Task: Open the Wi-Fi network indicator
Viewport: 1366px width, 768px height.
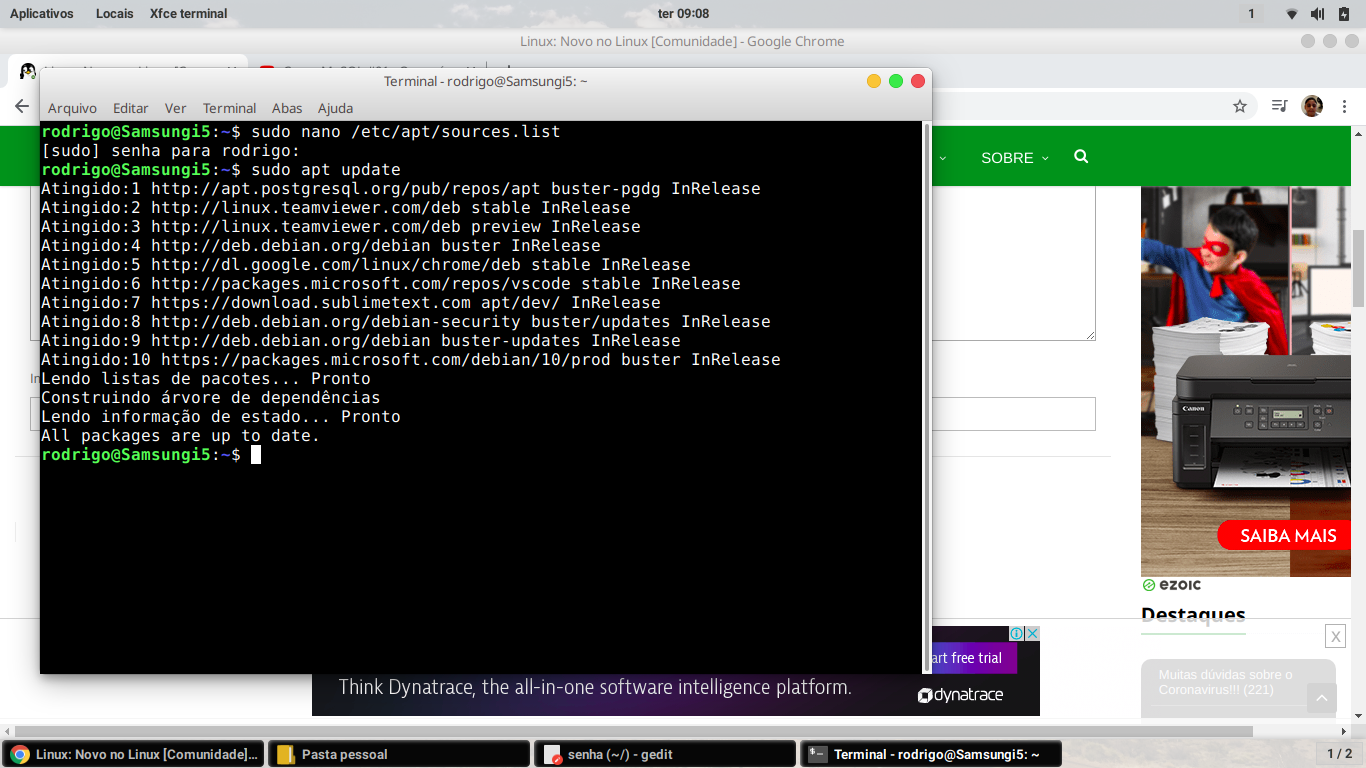Action: 1292,14
